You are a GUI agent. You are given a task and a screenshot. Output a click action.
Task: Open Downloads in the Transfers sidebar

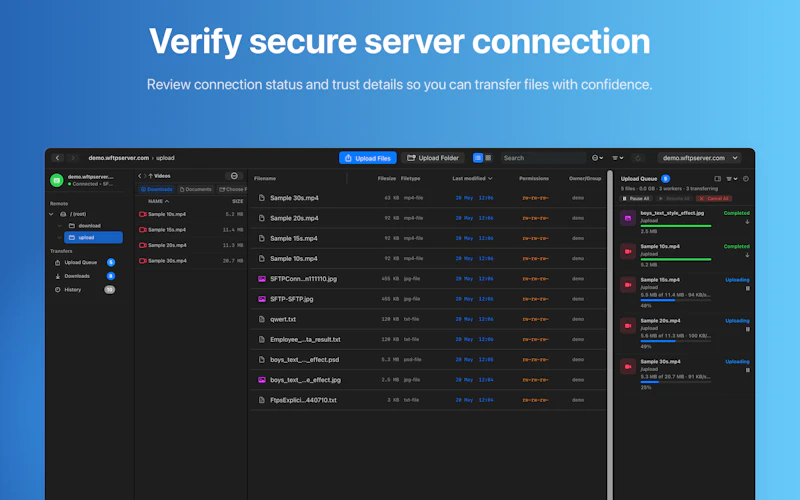[x=85, y=276]
